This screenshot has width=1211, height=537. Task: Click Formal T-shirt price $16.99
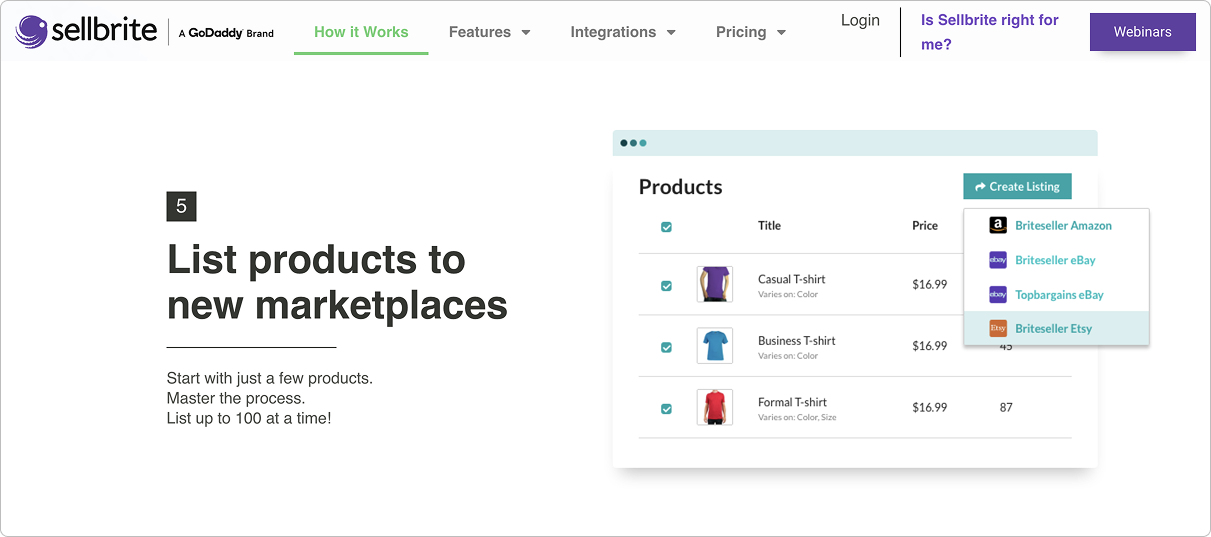coord(930,408)
